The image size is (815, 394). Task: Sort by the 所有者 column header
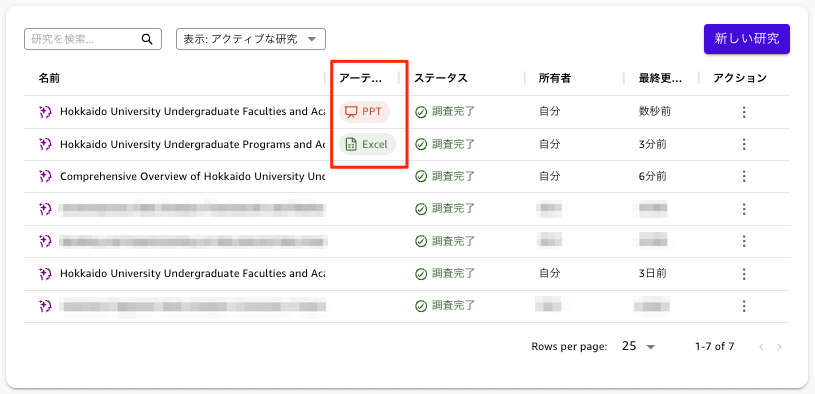point(555,78)
